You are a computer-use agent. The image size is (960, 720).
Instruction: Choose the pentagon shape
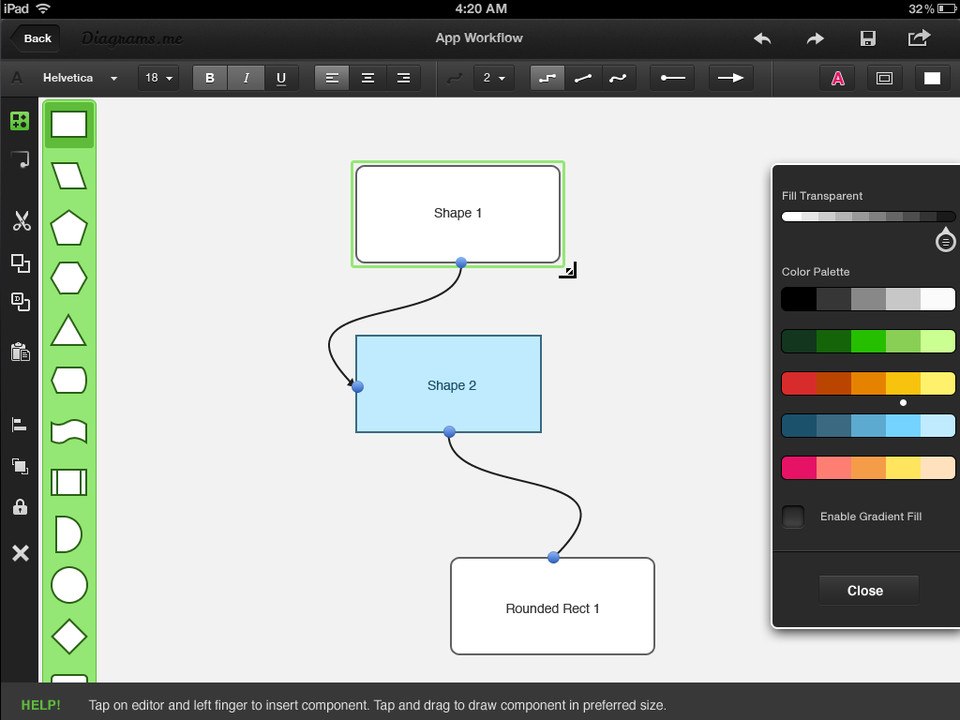click(x=69, y=228)
